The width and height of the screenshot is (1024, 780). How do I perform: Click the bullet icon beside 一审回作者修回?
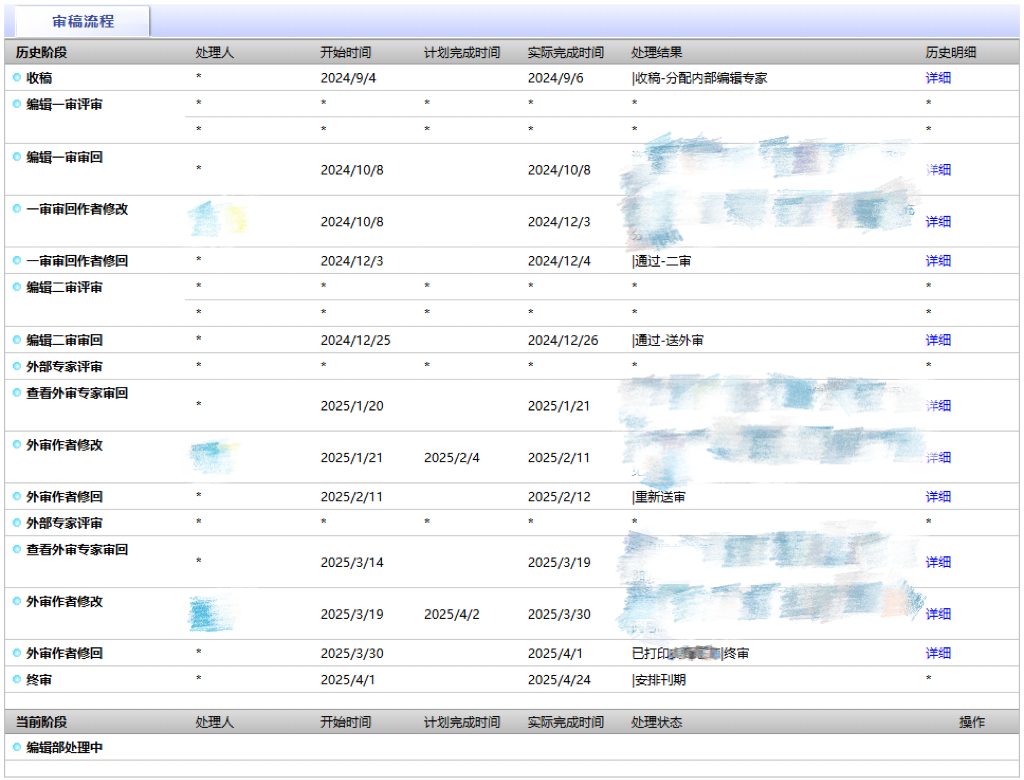(17, 261)
